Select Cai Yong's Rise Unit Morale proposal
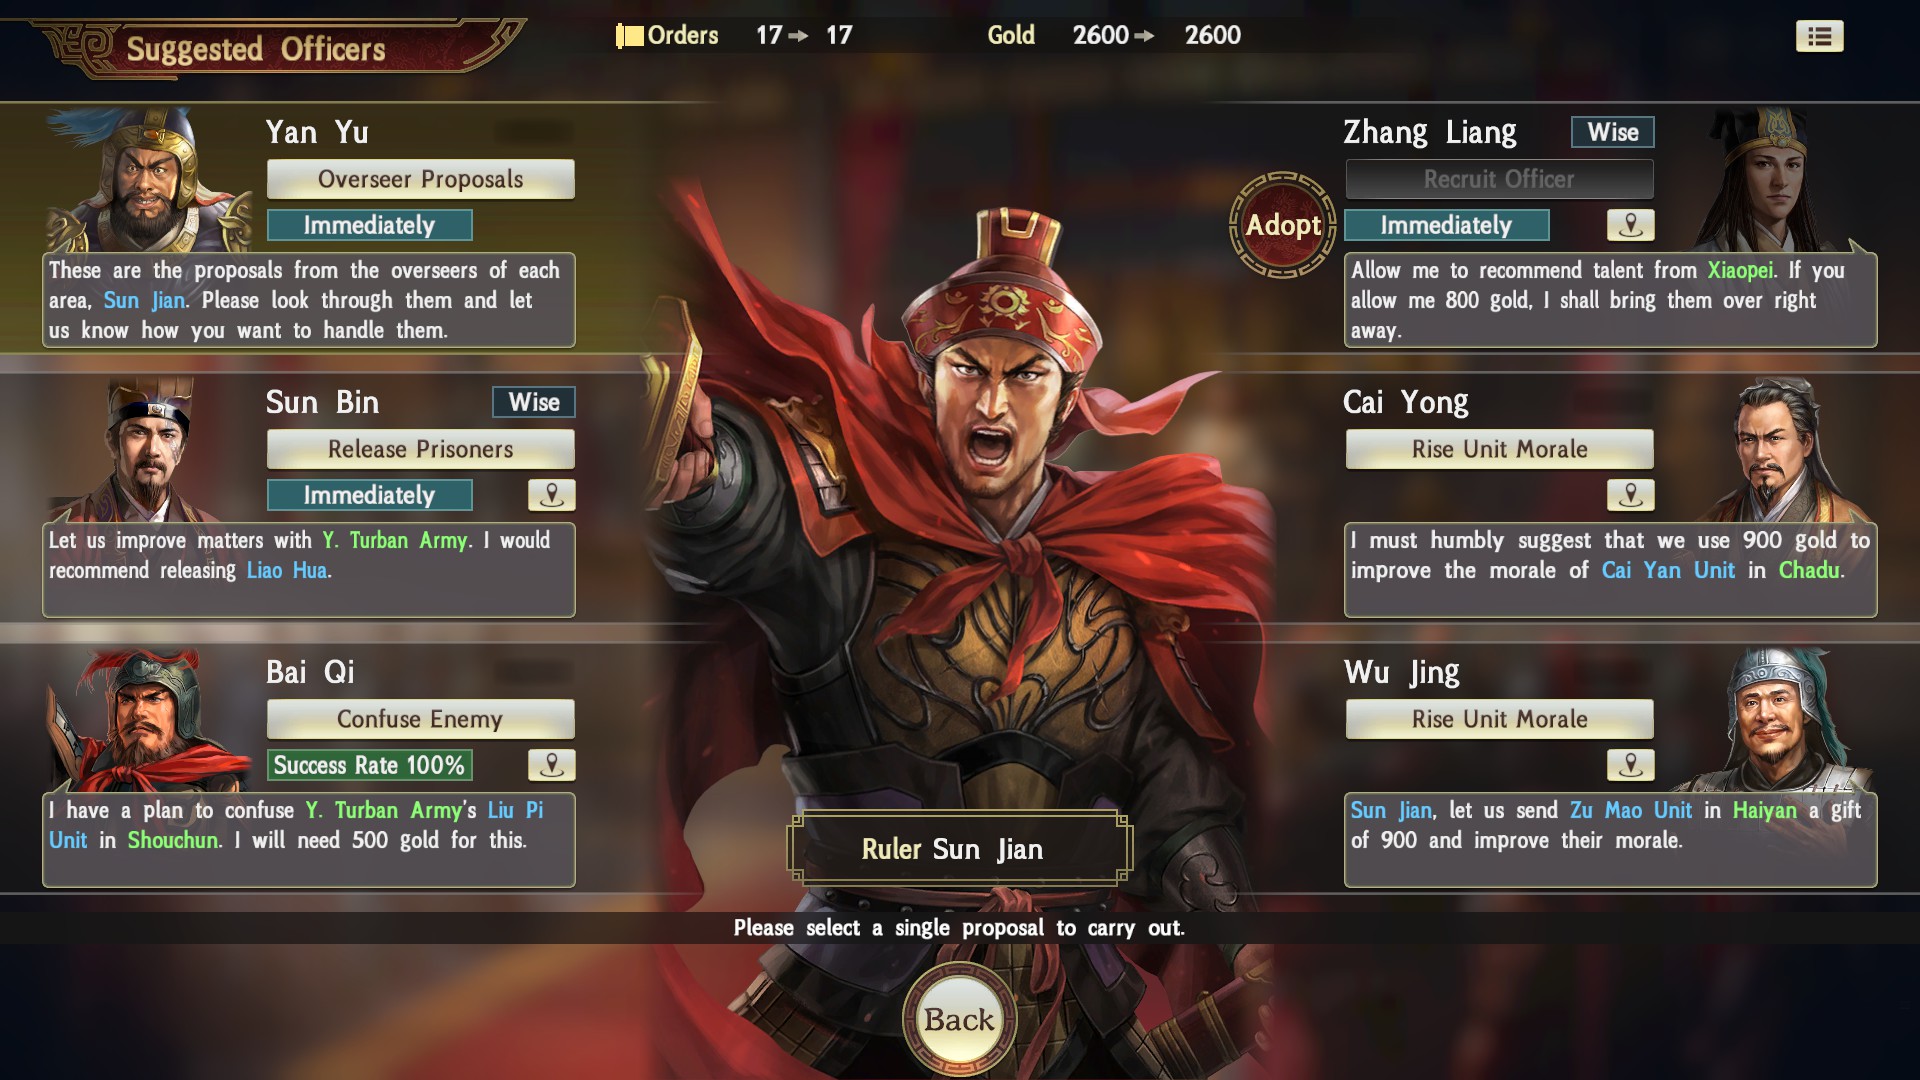The height and width of the screenshot is (1080, 1920). pyautogui.click(x=1499, y=449)
